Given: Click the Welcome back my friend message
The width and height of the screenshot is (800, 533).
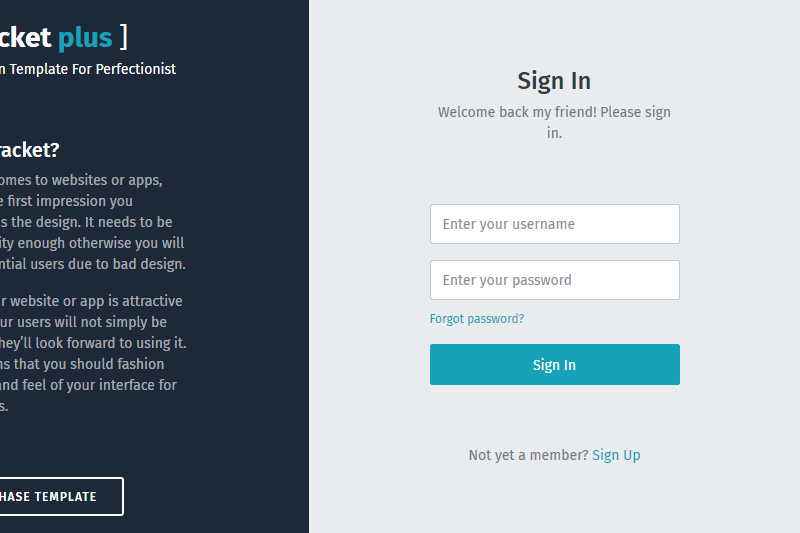Looking at the screenshot, I should click(554, 122).
